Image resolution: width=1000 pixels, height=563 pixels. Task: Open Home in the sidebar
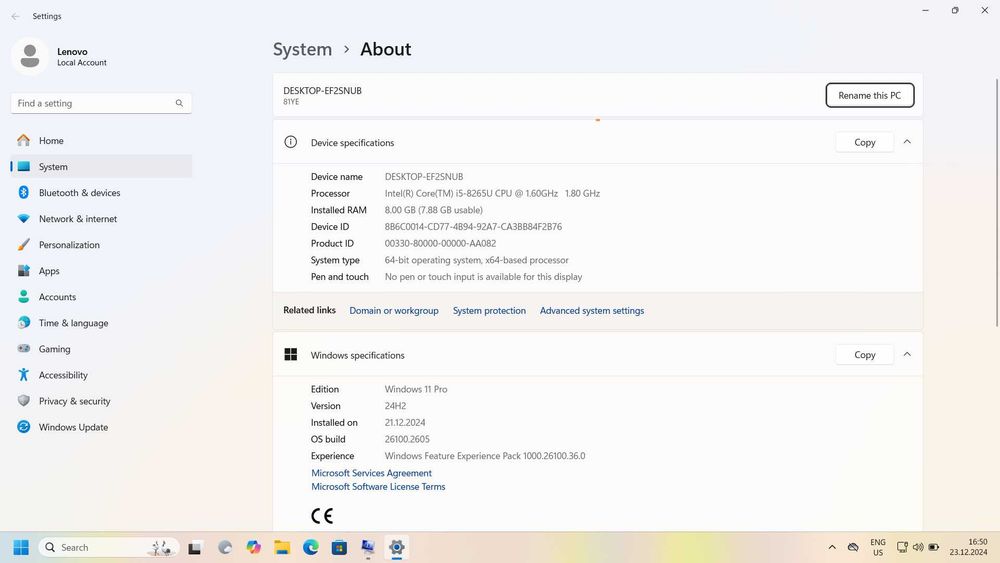click(x=101, y=140)
